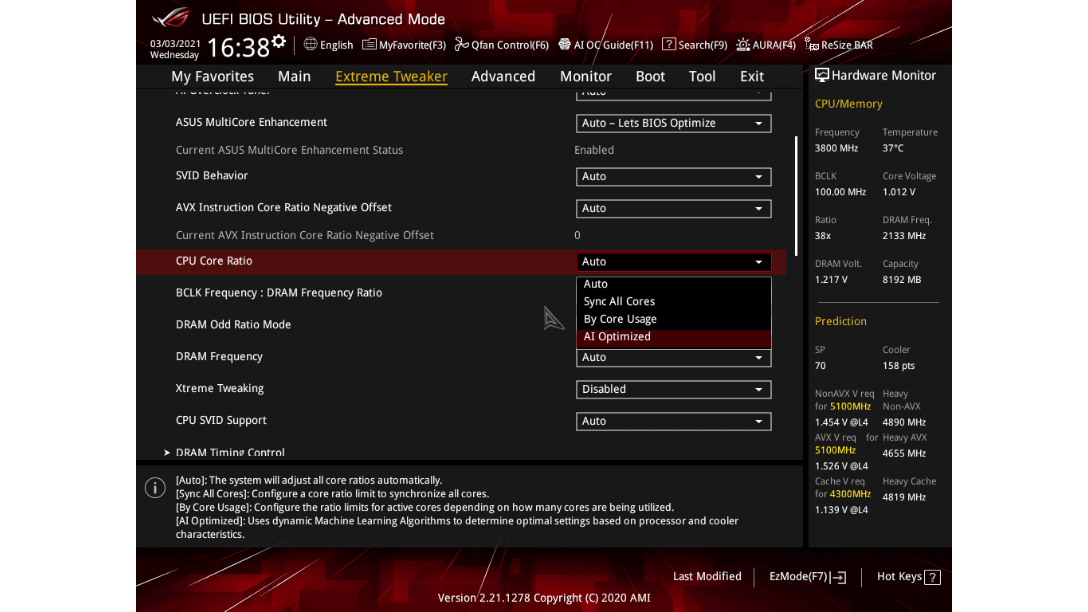Launch AI OC Guide icon
Screen dimensions: 1088x612
(565, 44)
